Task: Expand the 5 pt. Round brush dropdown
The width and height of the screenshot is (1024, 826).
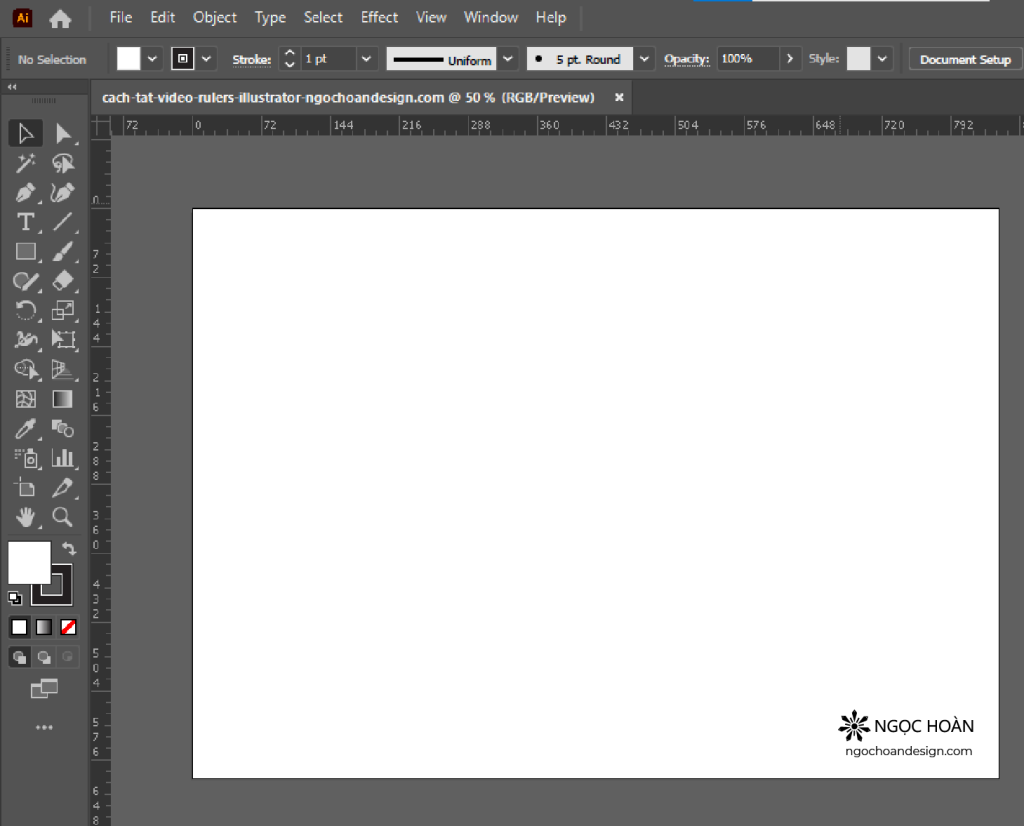Action: pyautogui.click(x=644, y=59)
